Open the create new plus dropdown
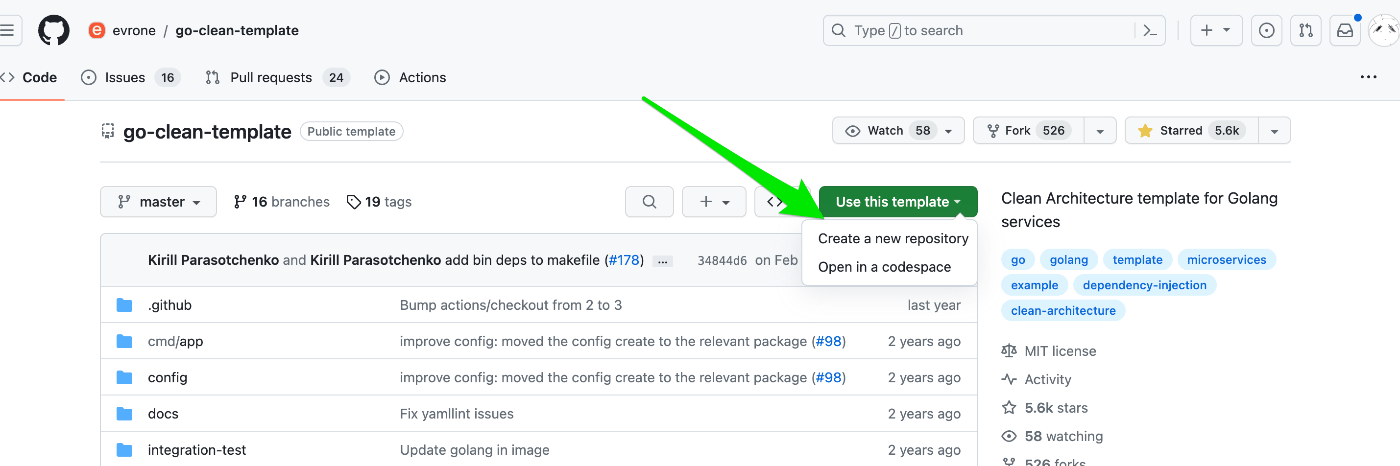This screenshot has height=466, width=1400. click(x=1217, y=31)
